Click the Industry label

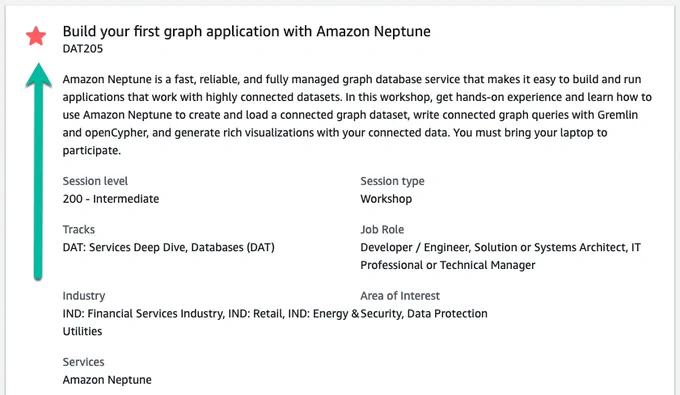click(84, 296)
